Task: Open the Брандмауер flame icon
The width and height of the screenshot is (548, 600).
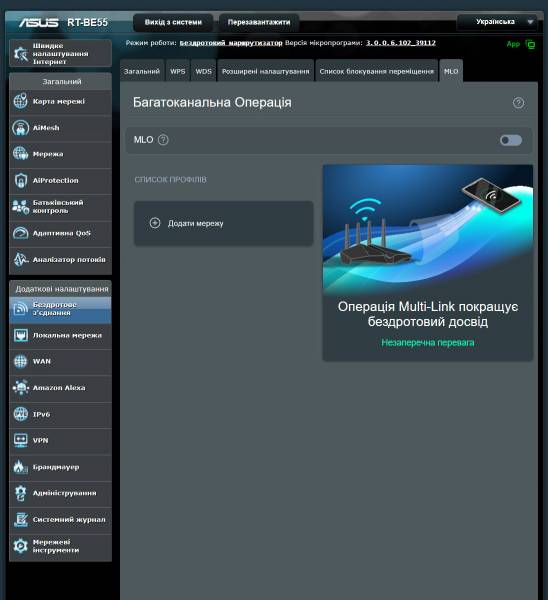Action: [x=21, y=467]
